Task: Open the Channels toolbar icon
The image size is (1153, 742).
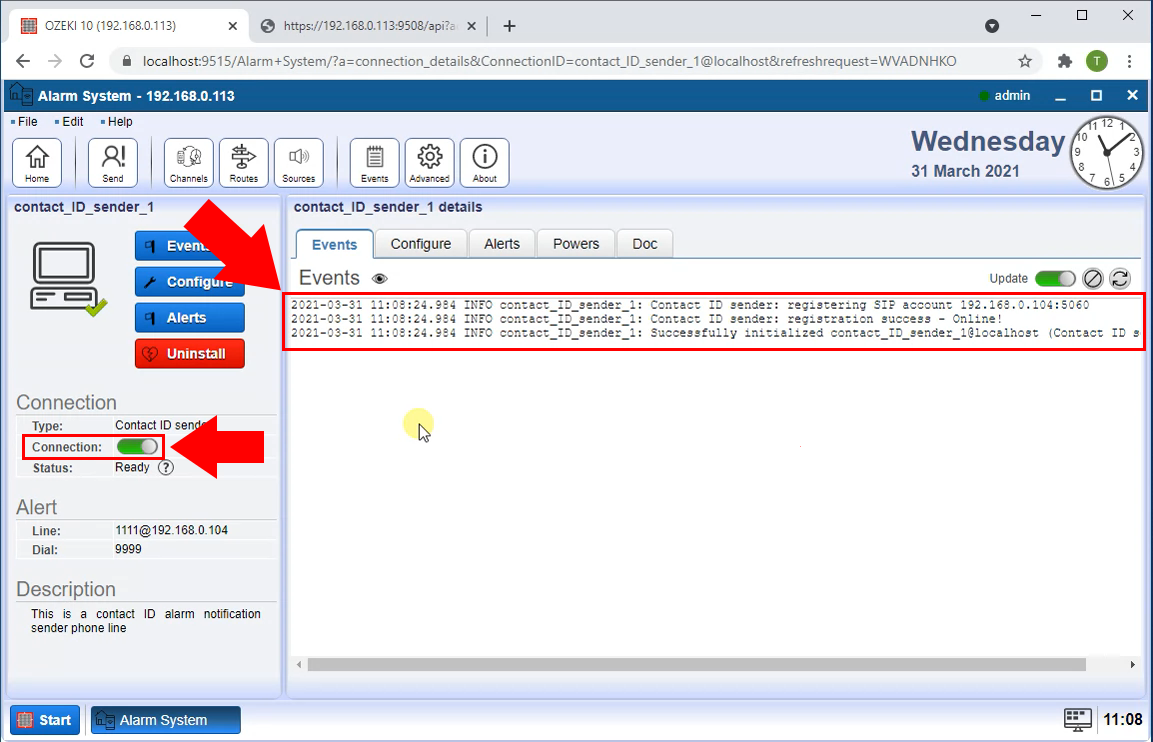Action: [188, 163]
